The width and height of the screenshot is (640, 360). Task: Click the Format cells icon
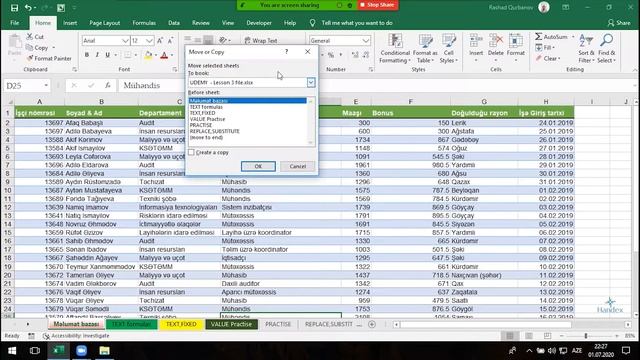(516, 41)
